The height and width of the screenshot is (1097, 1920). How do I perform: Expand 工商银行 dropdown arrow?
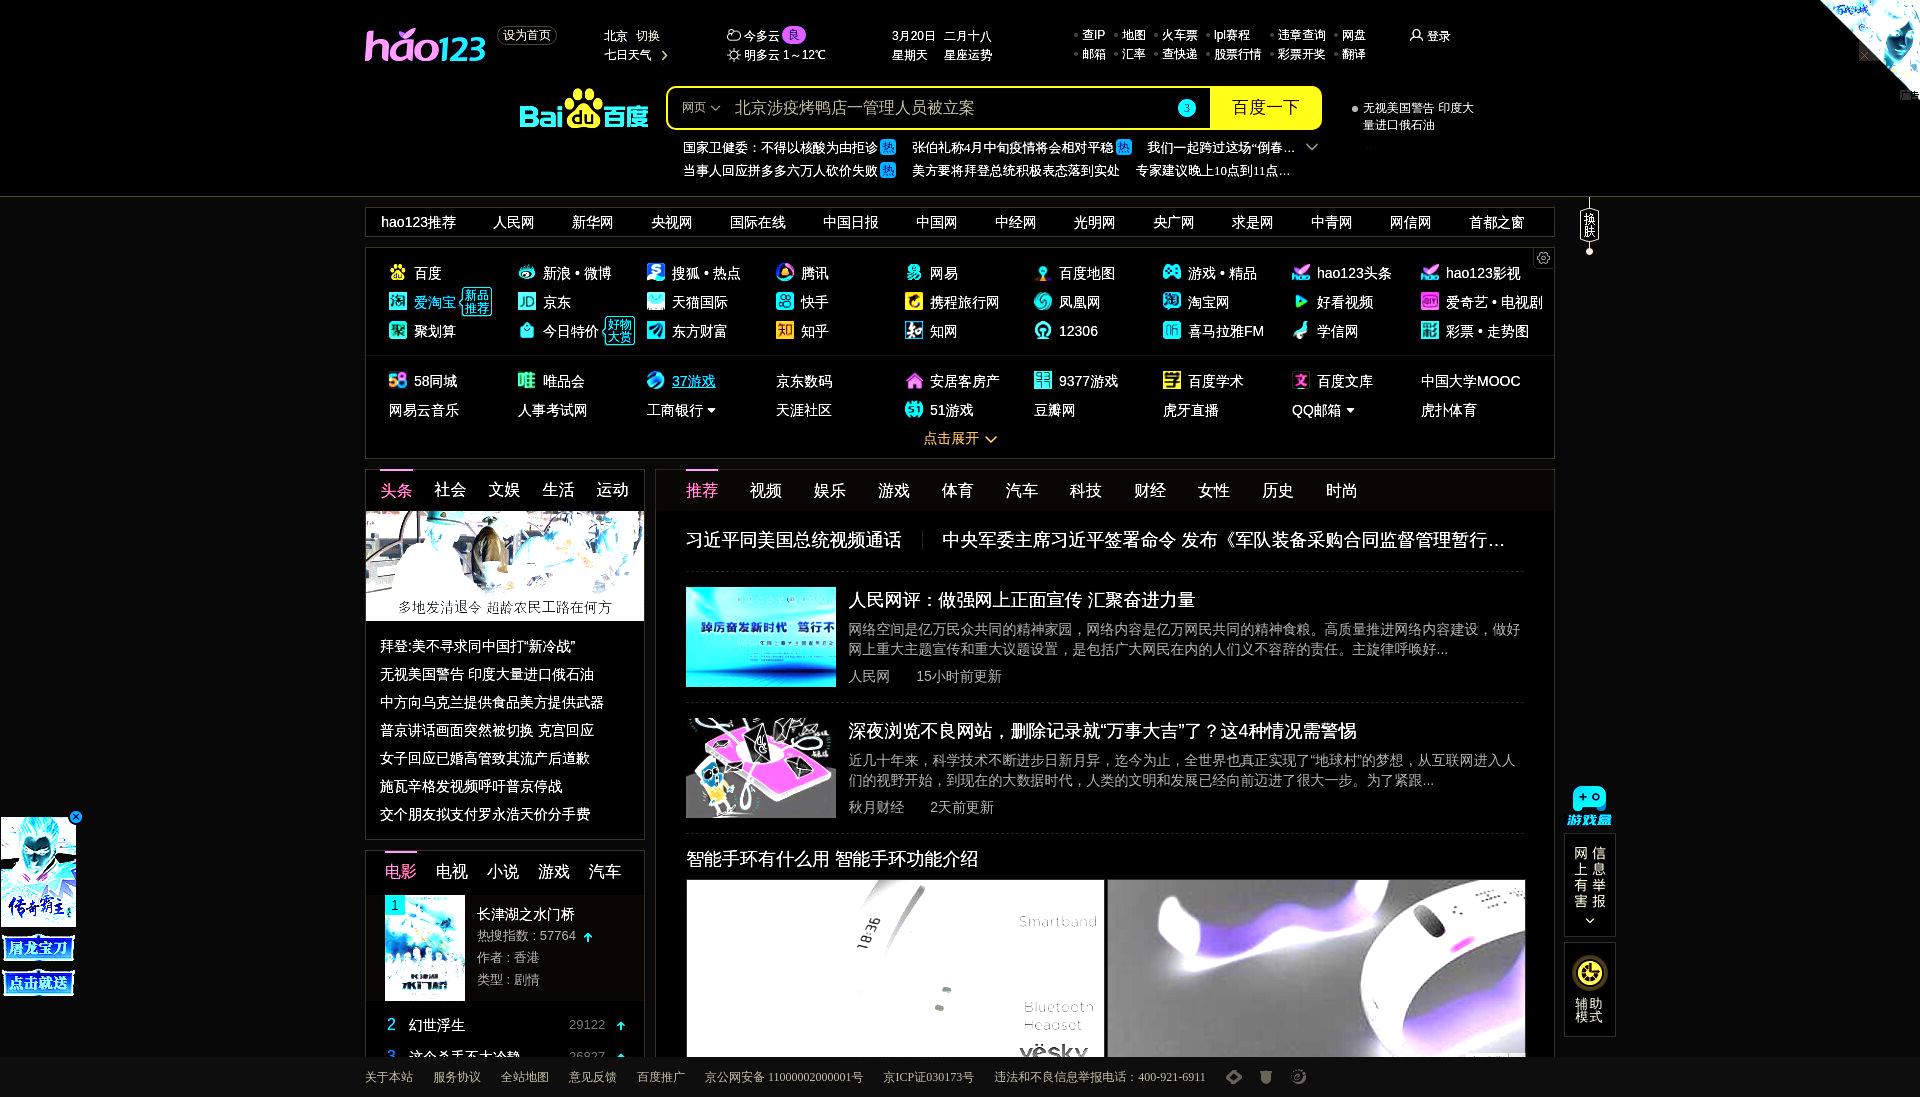click(712, 410)
